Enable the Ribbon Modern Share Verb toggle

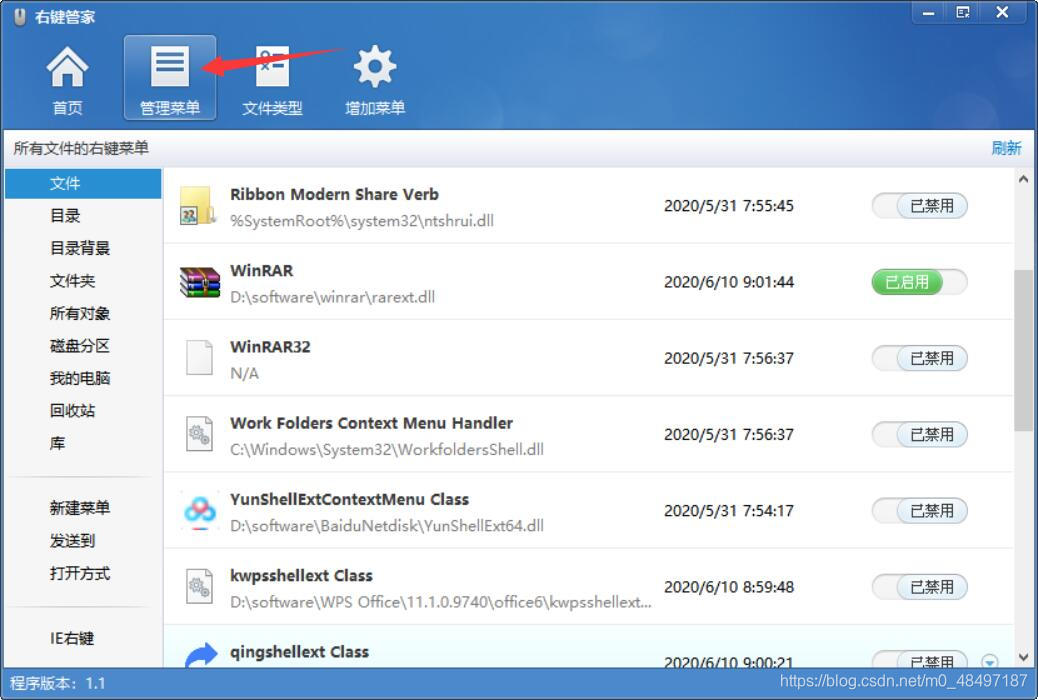point(920,206)
